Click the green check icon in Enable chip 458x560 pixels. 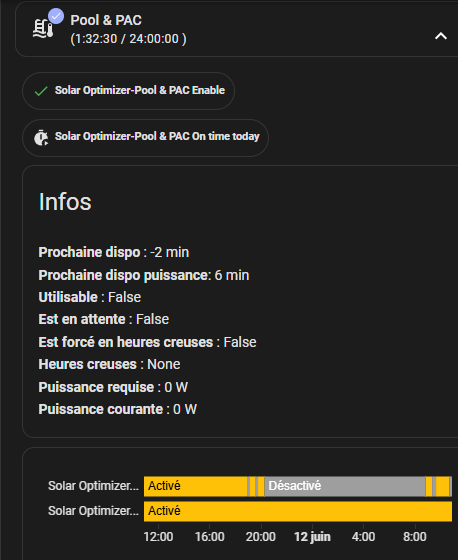pyautogui.click(x=41, y=91)
